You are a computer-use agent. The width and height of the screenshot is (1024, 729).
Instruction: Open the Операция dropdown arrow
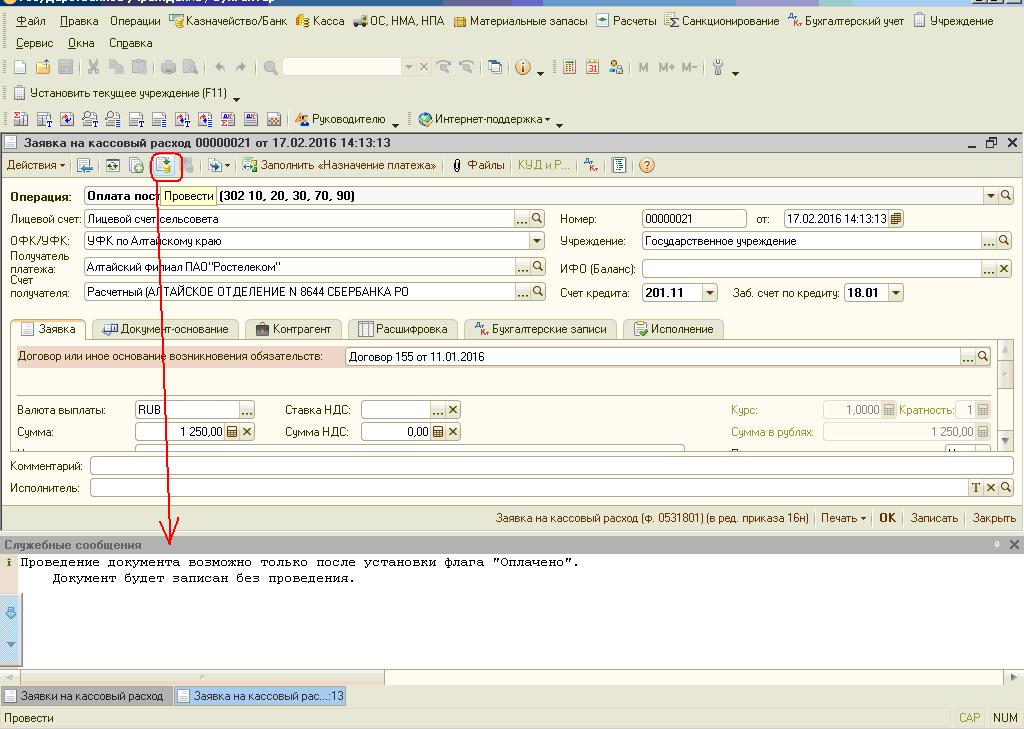tap(991, 196)
